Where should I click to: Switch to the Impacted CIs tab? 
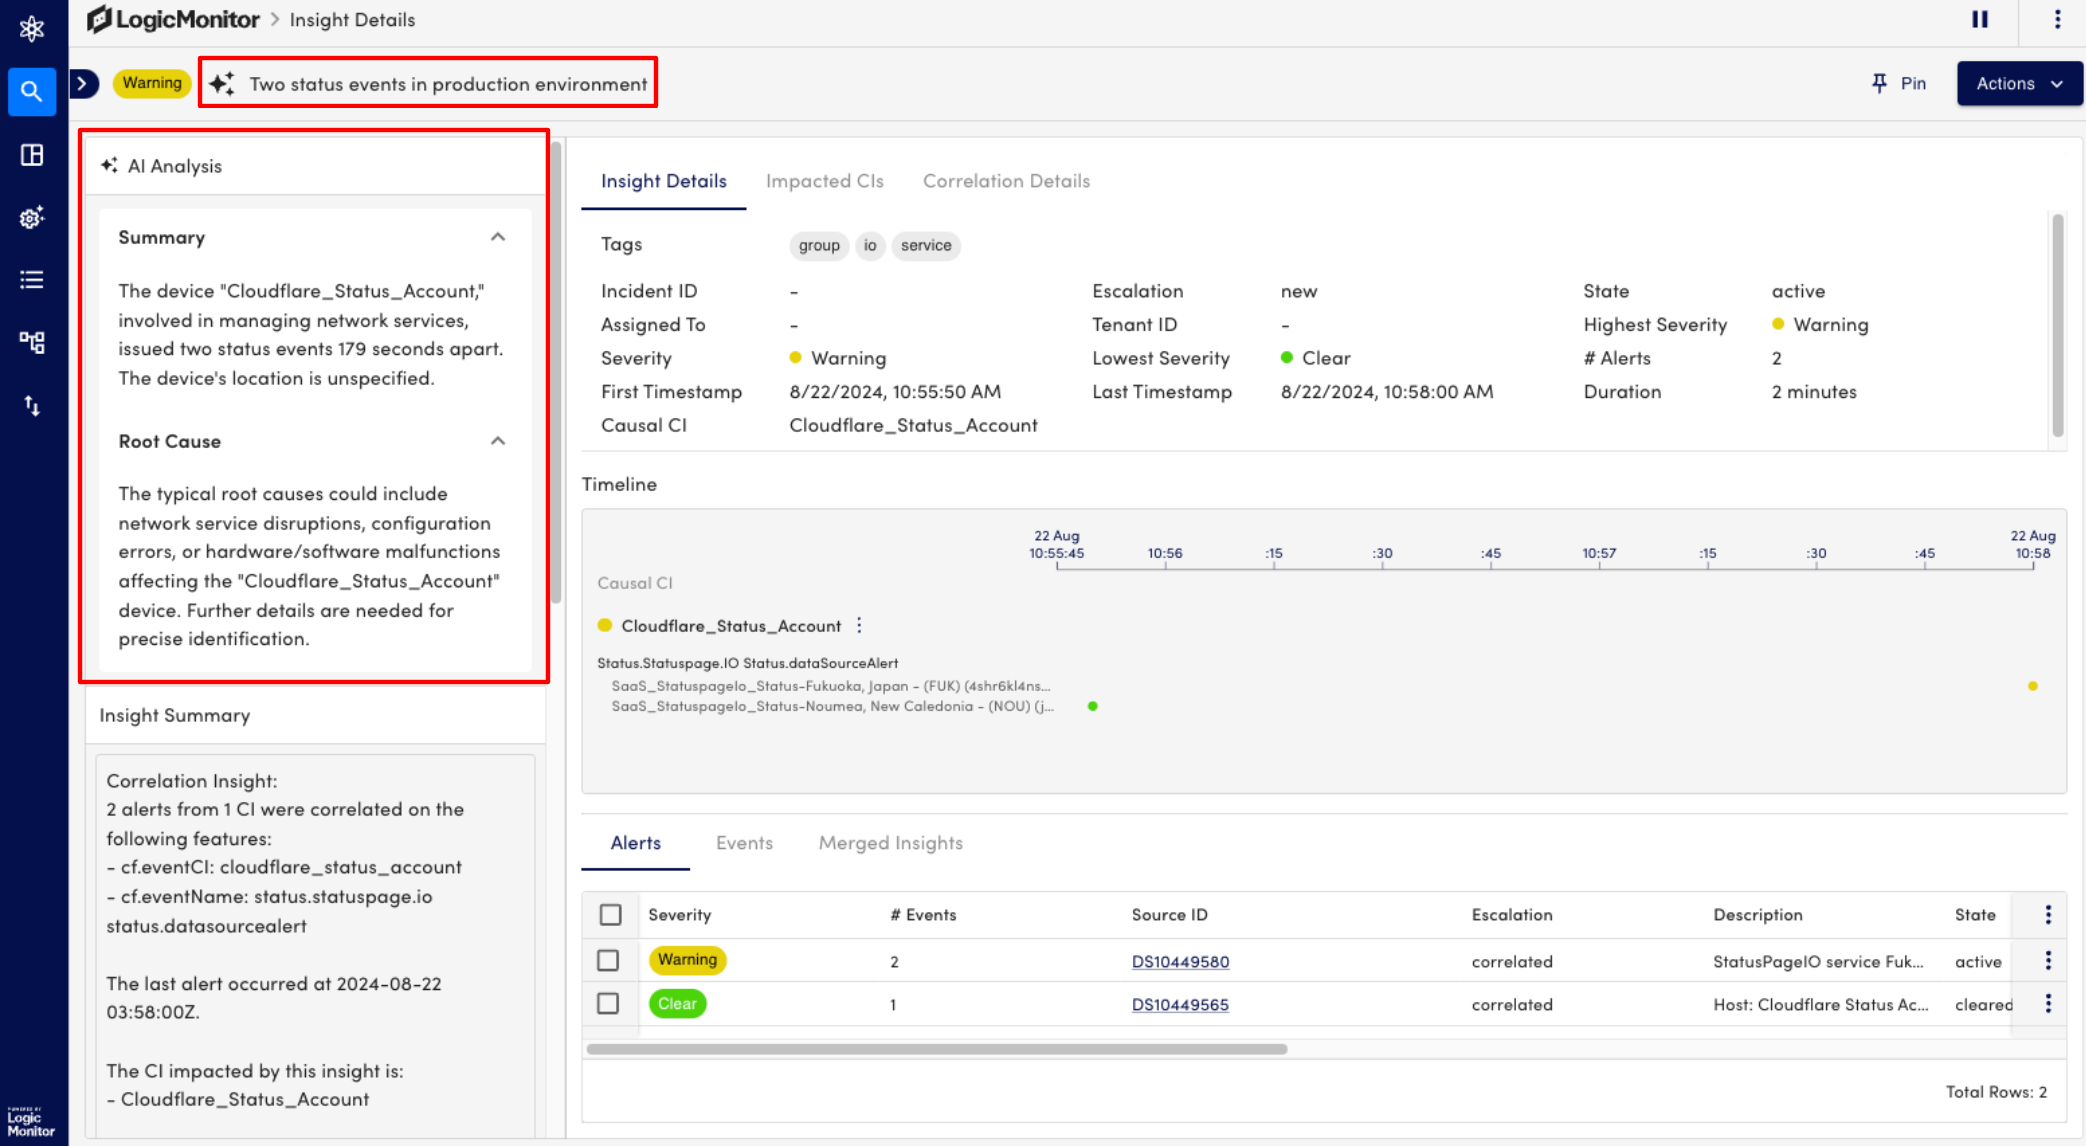coord(824,181)
